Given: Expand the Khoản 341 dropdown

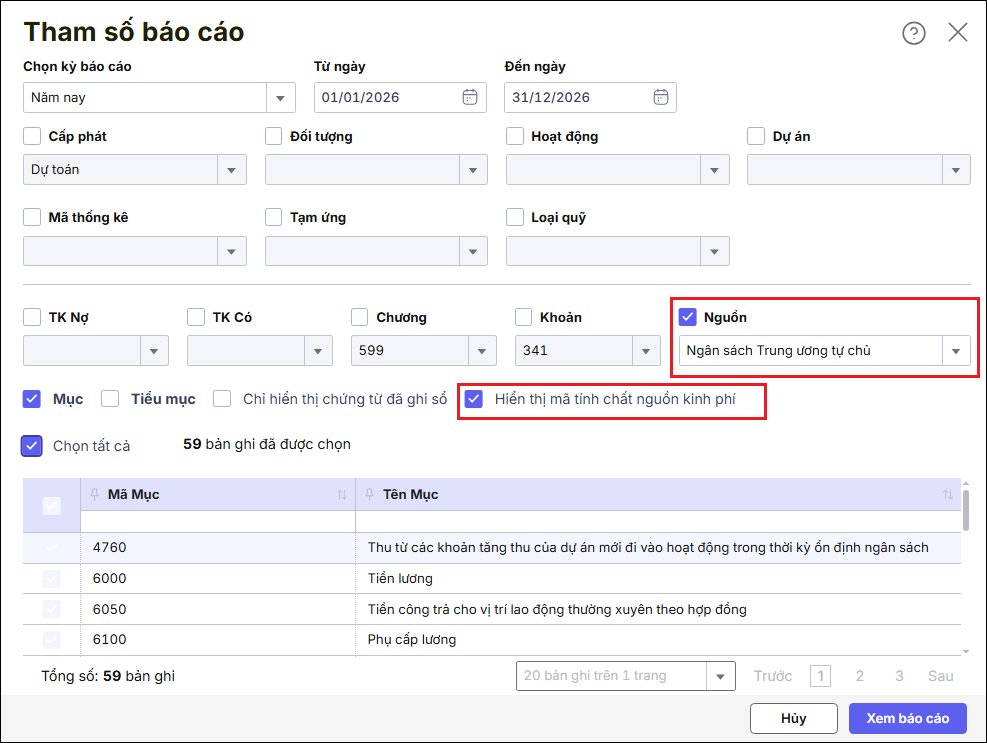Looking at the screenshot, I should [x=646, y=351].
